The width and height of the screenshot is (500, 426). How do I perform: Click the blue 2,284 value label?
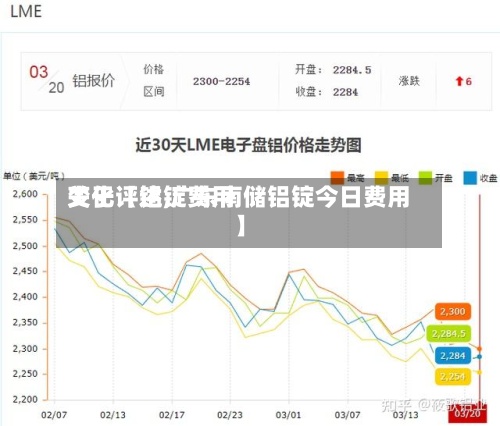click(x=453, y=356)
